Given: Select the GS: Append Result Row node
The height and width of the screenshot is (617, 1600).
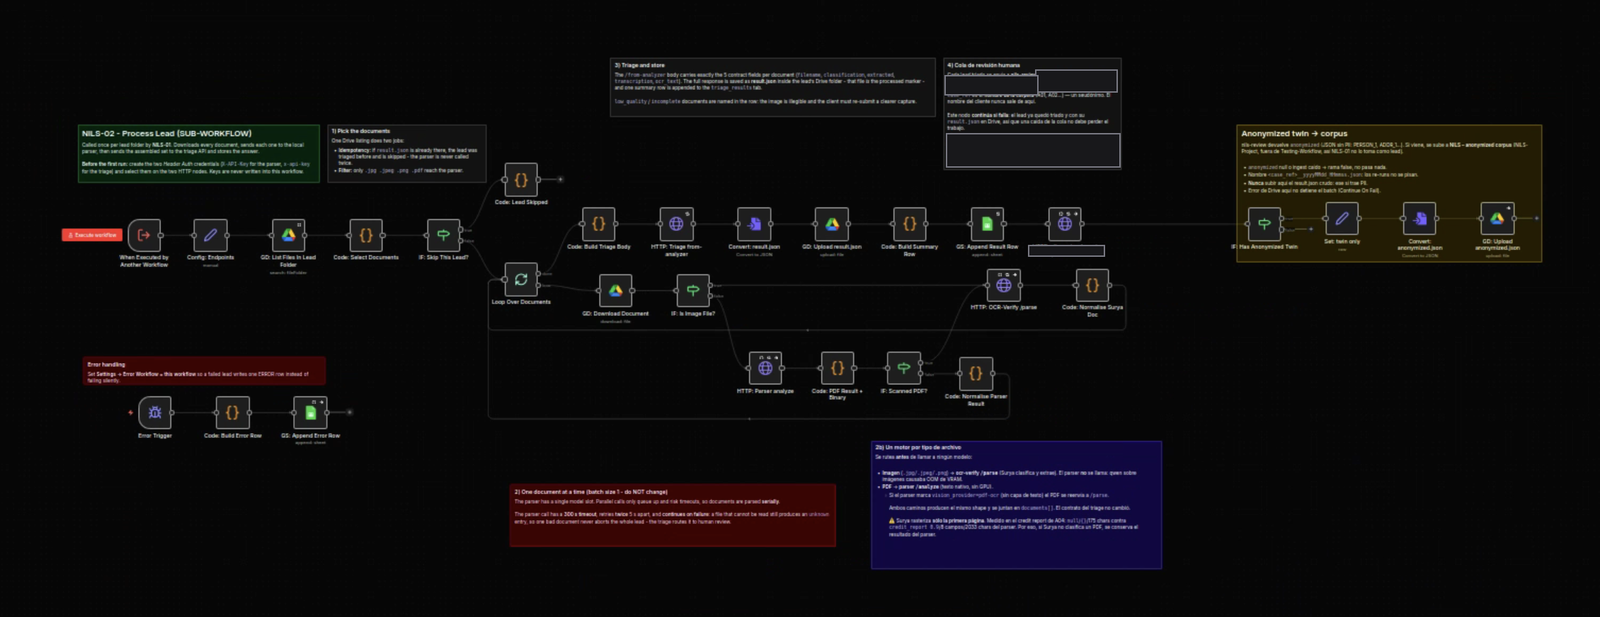Looking at the screenshot, I should pyautogui.click(x=987, y=224).
